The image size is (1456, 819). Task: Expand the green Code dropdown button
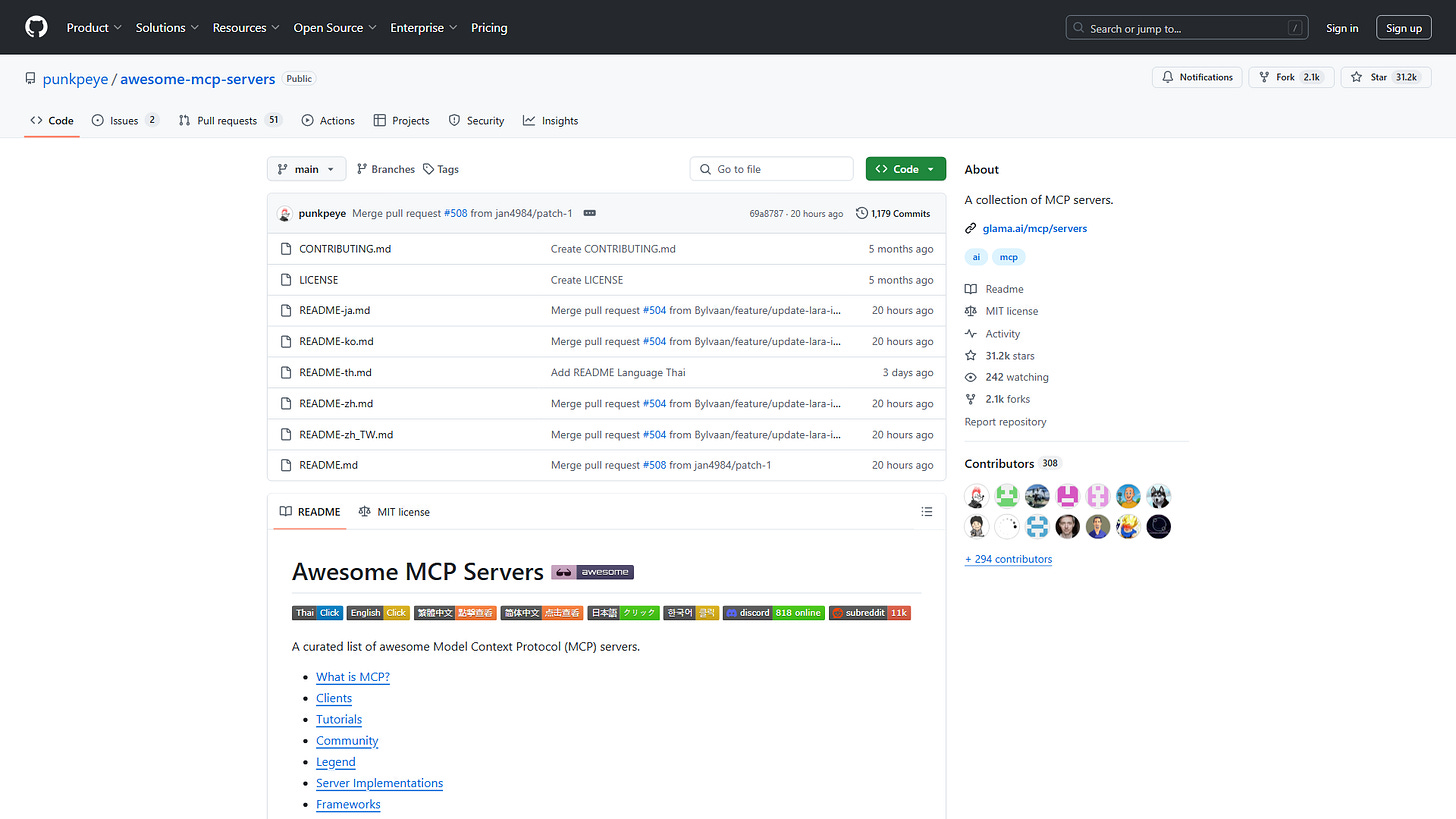[906, 169]
